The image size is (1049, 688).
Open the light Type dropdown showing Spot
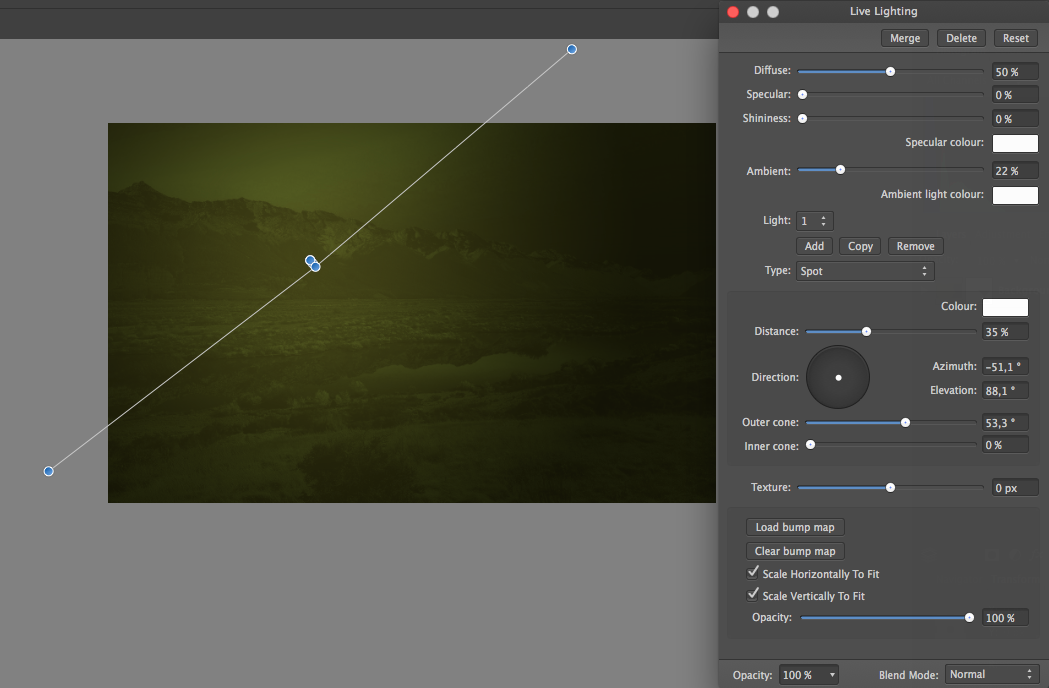tap(864, 270)
